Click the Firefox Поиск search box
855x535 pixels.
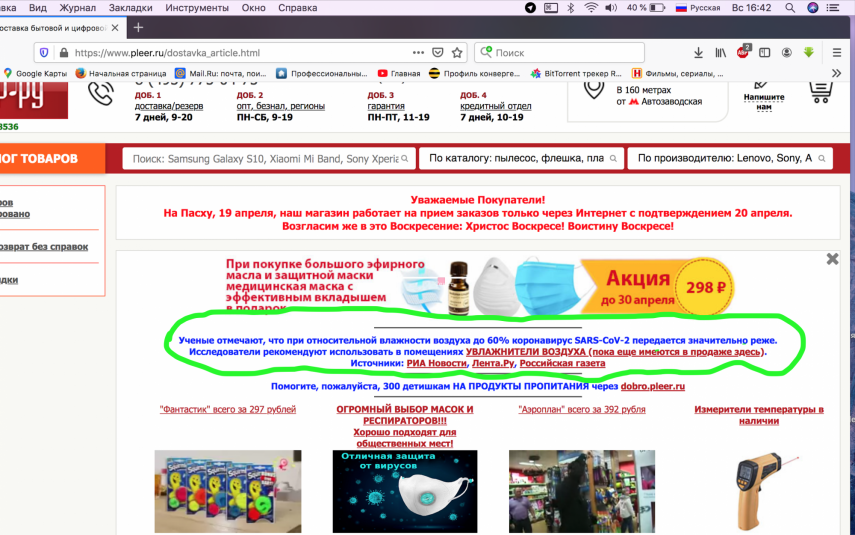click(559, 52)
